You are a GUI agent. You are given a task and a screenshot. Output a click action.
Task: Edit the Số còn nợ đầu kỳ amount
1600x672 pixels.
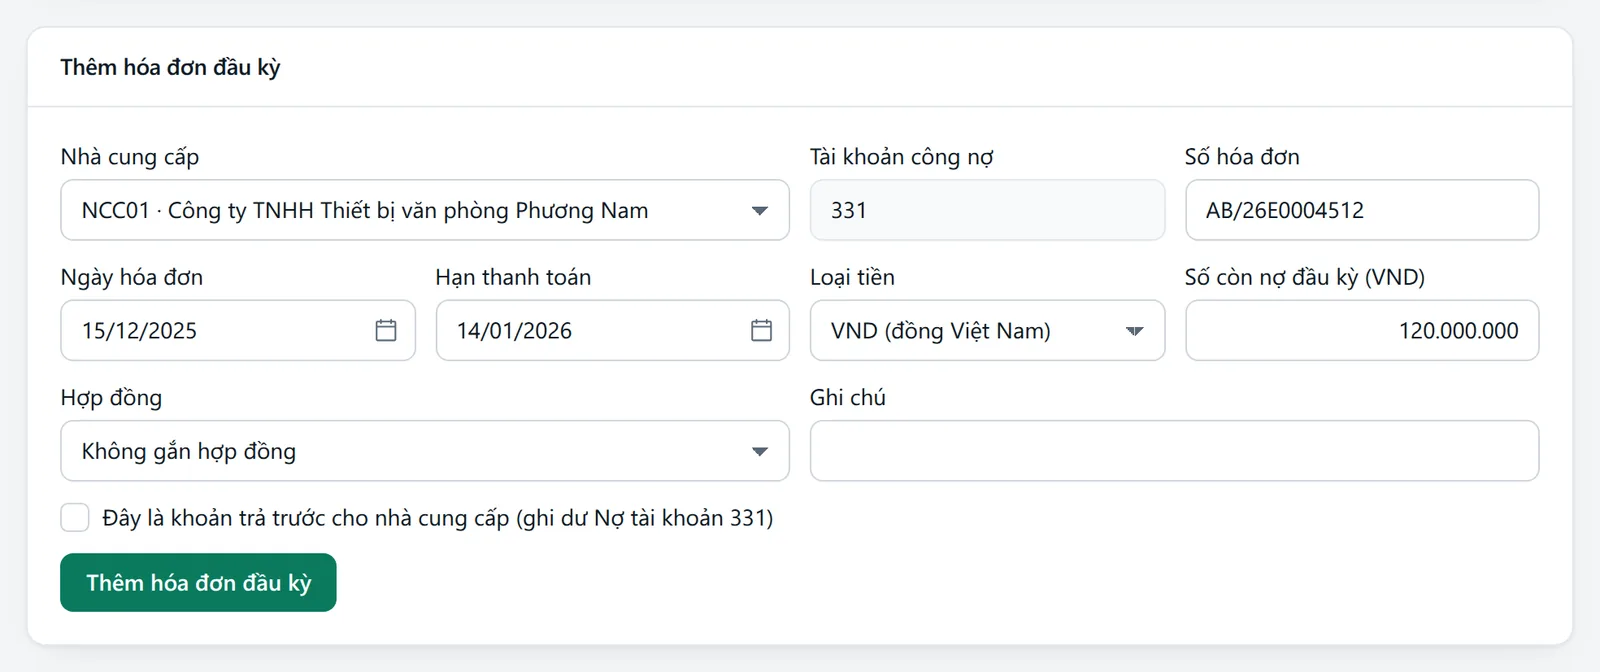click(1362, 330)
